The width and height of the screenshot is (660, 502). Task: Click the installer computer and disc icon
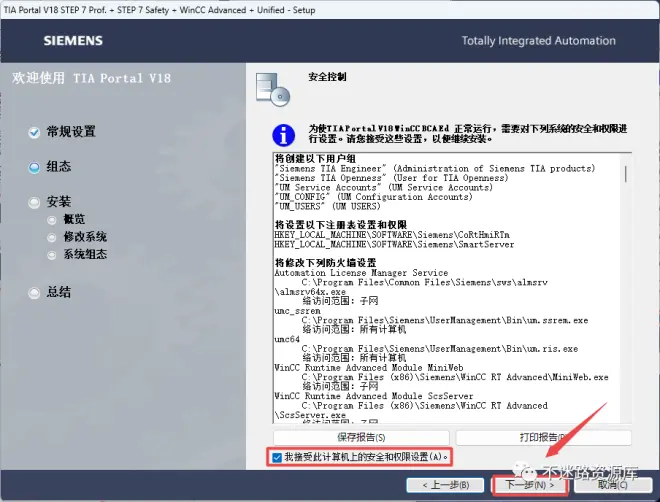click(273, 89)
